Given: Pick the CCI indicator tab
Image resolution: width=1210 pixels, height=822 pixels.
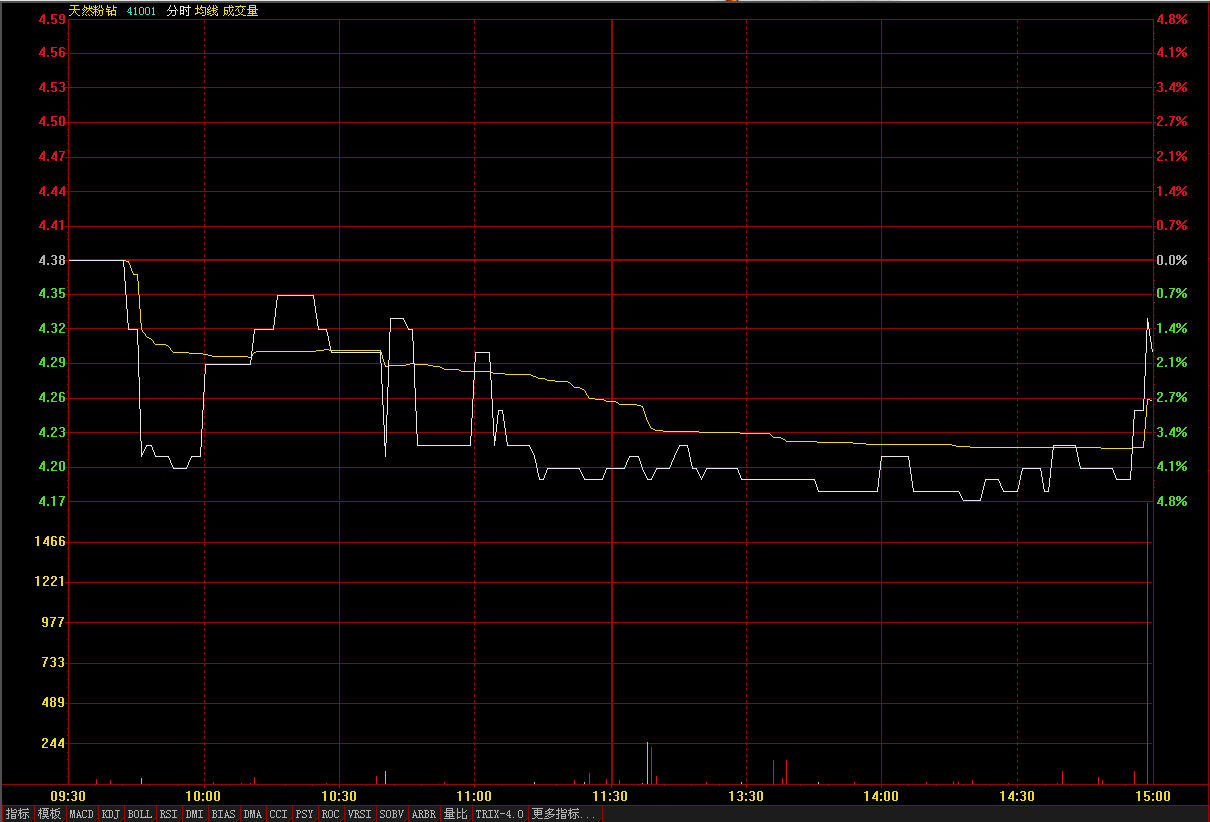Looking at the screenshot, I should tap(279, 814).
